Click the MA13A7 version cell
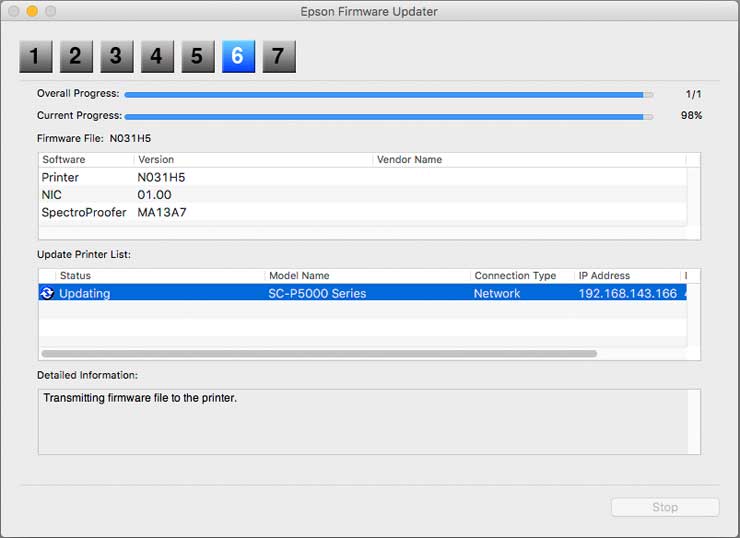 click(x=162, y=212)
